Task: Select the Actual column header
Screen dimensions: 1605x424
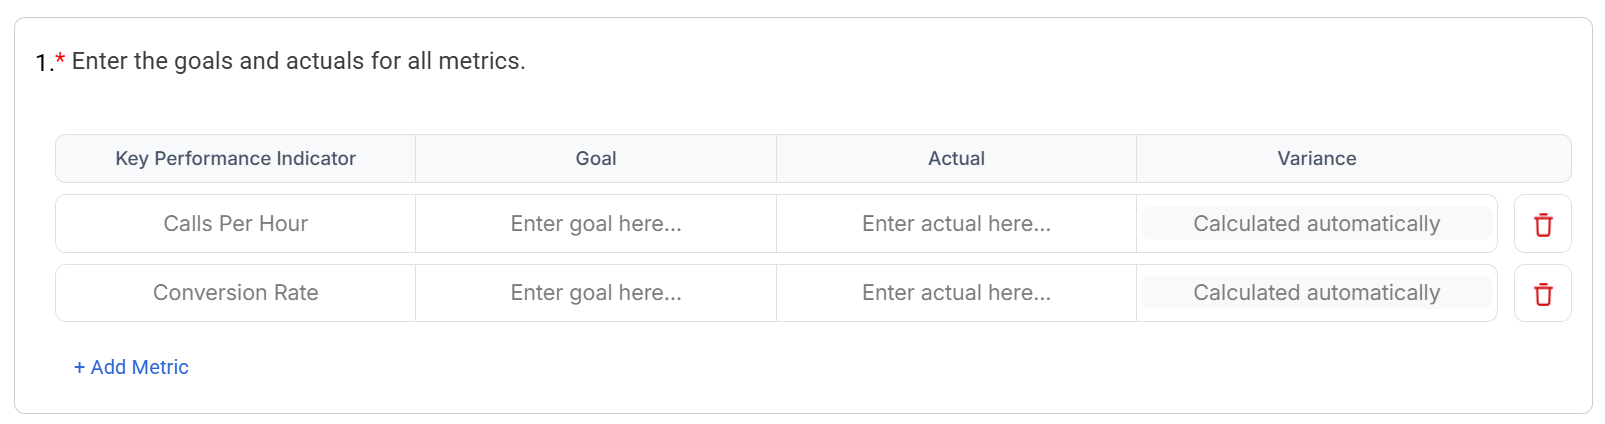Action: coord(956,159)
